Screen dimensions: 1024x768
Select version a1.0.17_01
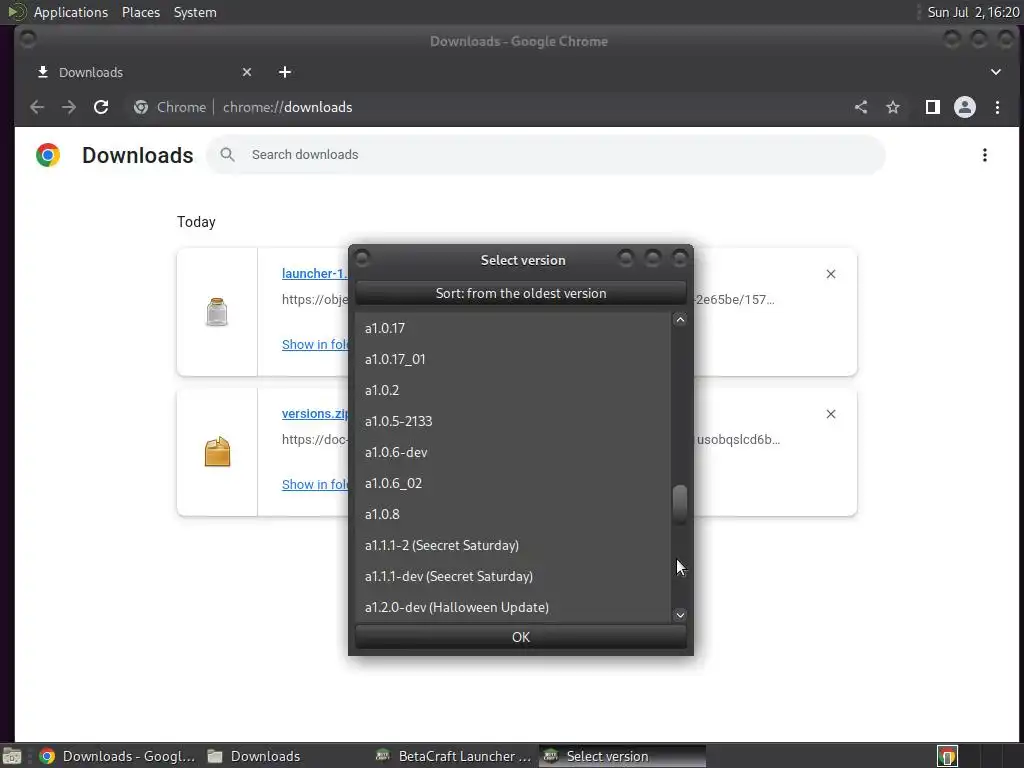tap(513, 359)
